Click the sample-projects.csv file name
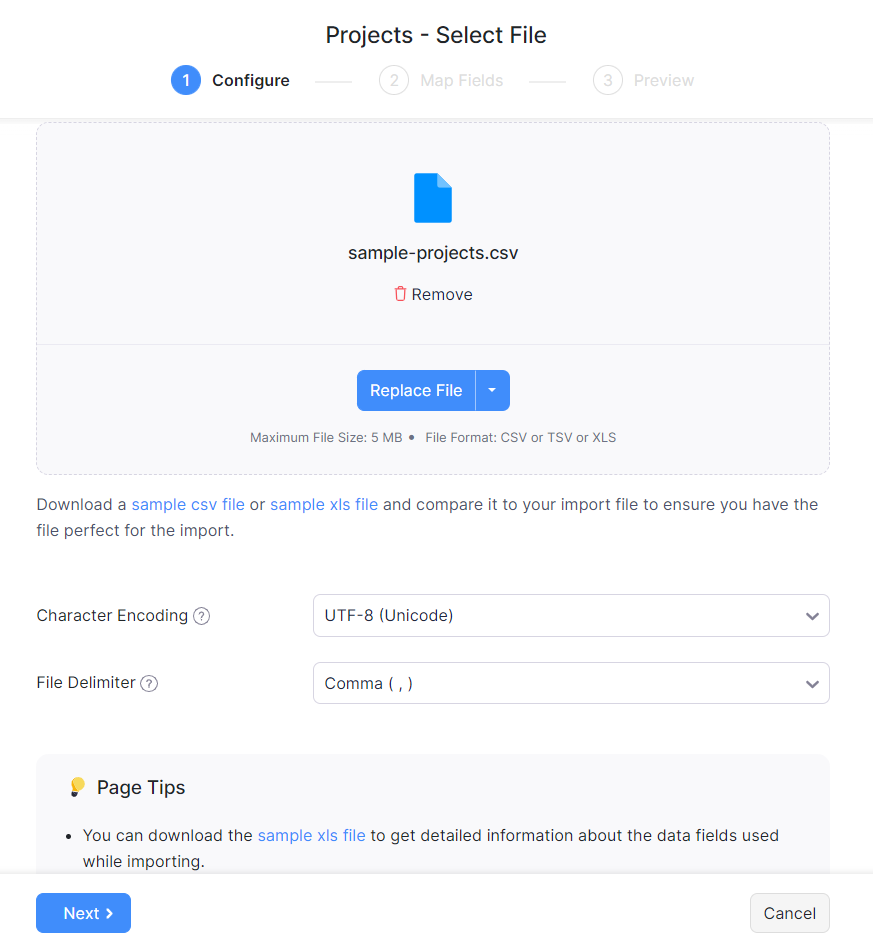The width and height of the screenshot is (873, 945). (x=433, y=253)
